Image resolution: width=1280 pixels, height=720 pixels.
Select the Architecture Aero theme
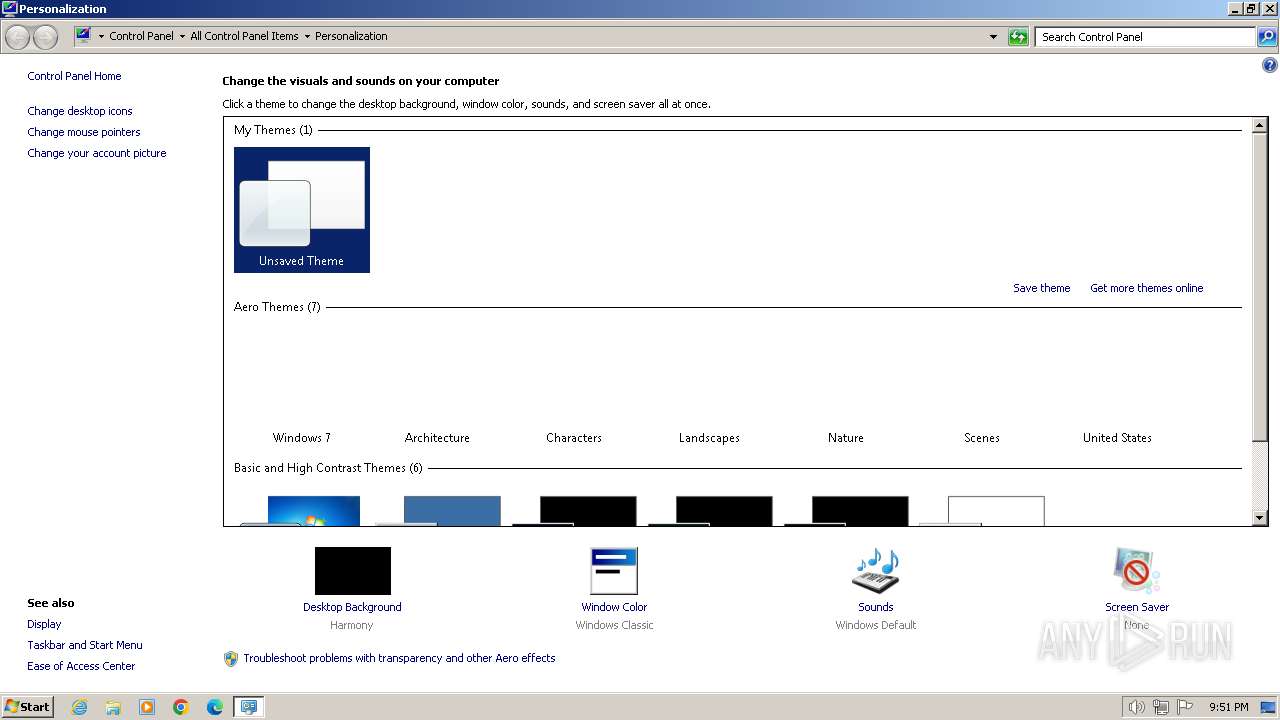437,385
